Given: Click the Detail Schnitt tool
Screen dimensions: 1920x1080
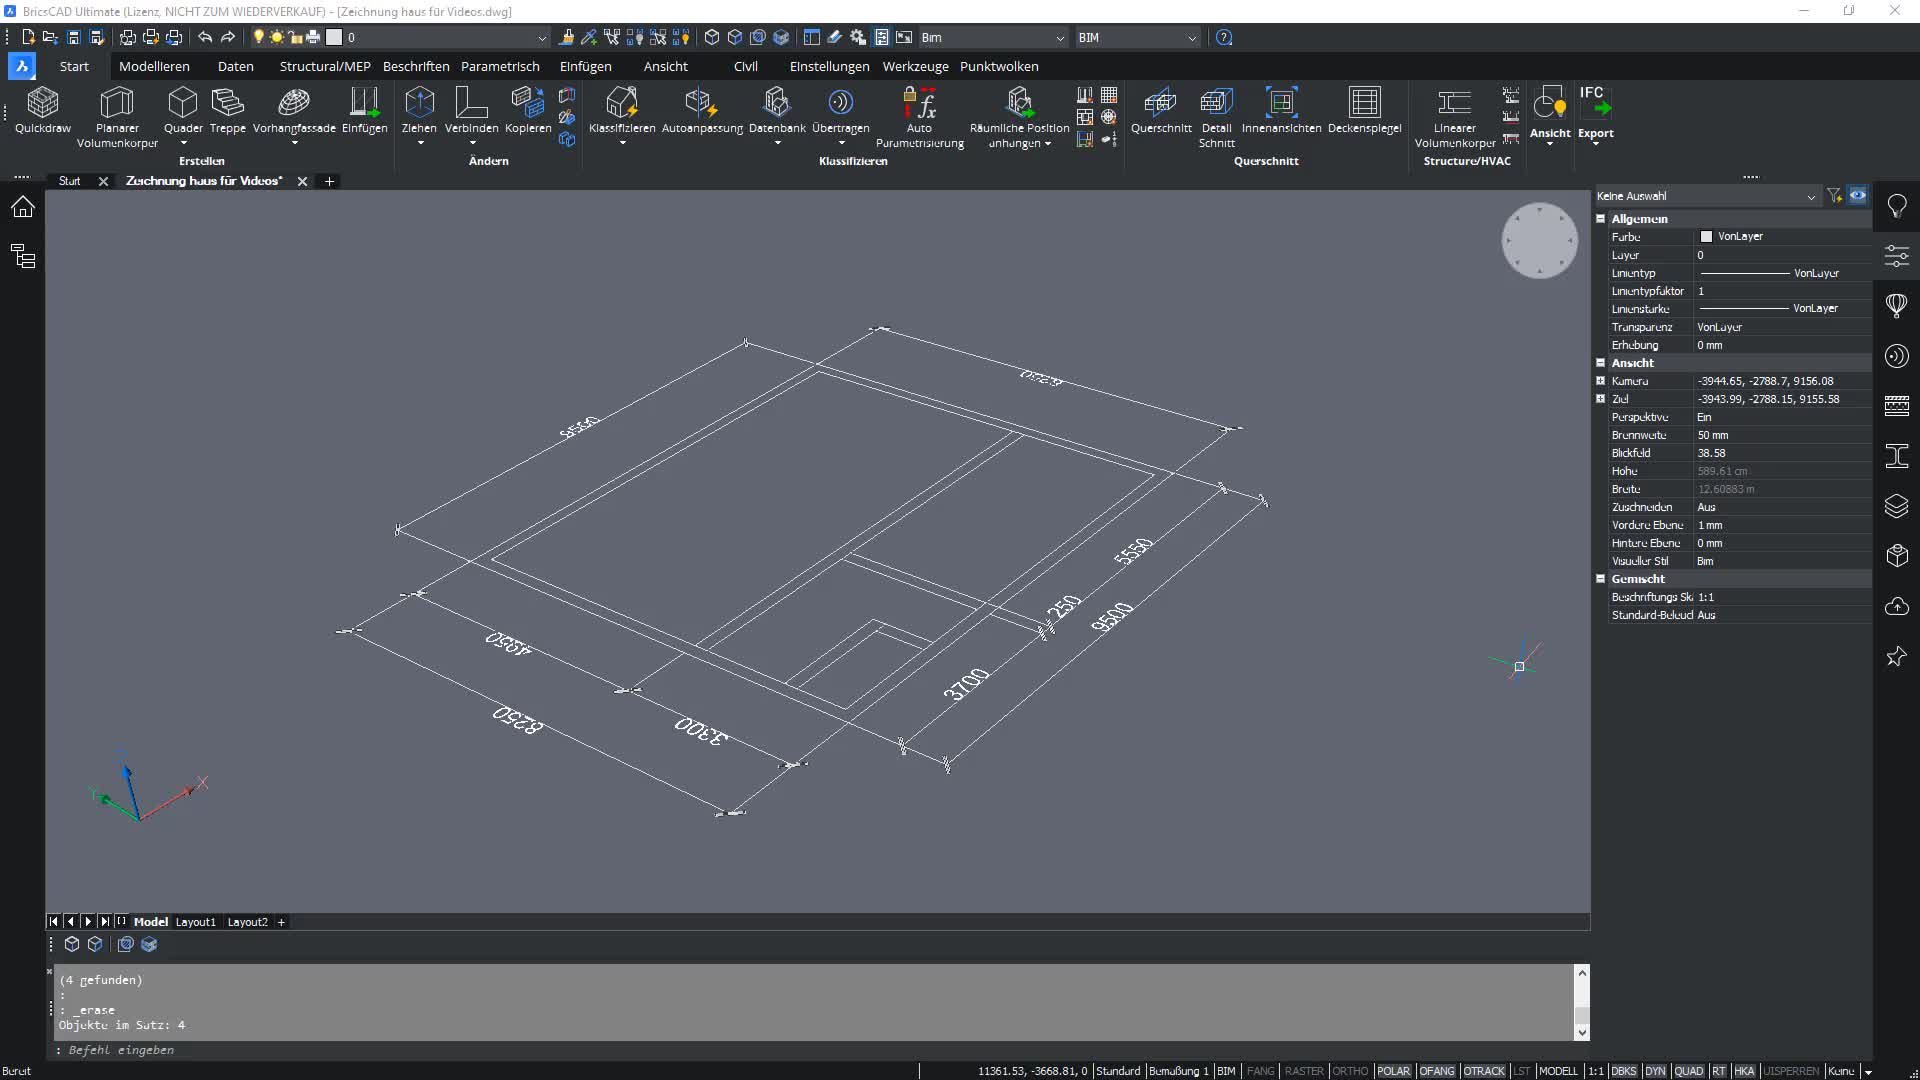Looking at the screenshot, I should [x=1216, y=117].
